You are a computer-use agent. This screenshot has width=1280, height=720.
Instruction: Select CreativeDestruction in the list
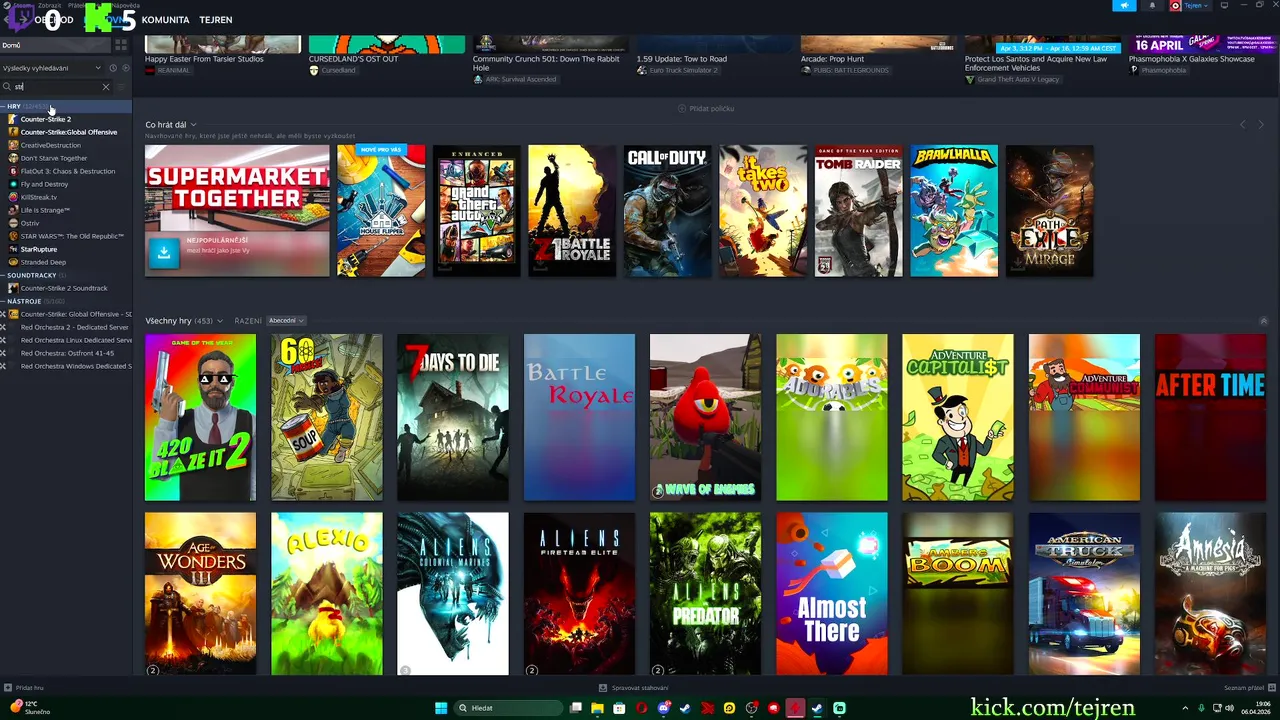click(66, 145)
